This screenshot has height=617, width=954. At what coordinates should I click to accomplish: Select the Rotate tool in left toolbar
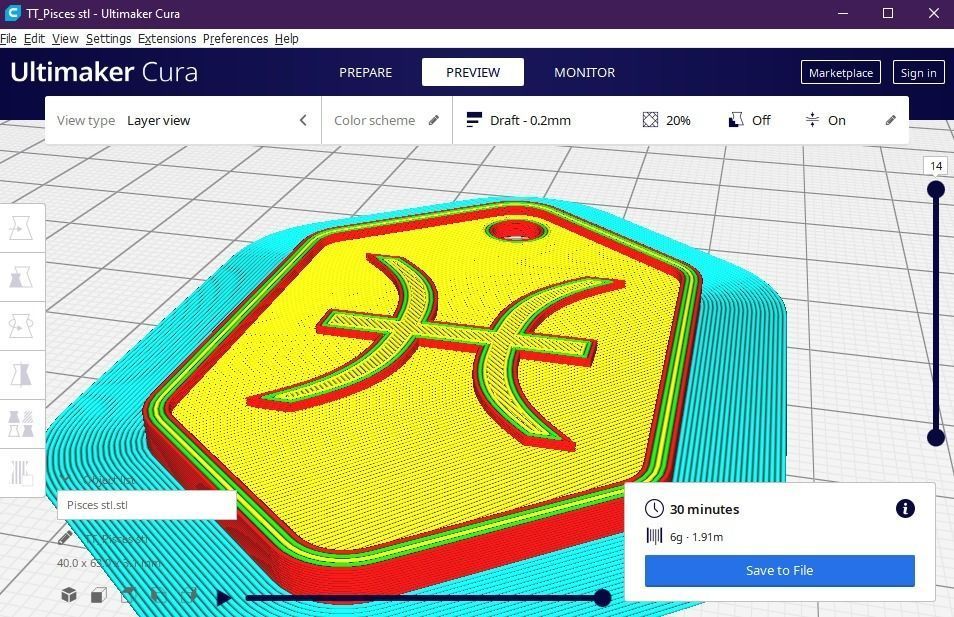pyautogui.click(x=21, y=326)
